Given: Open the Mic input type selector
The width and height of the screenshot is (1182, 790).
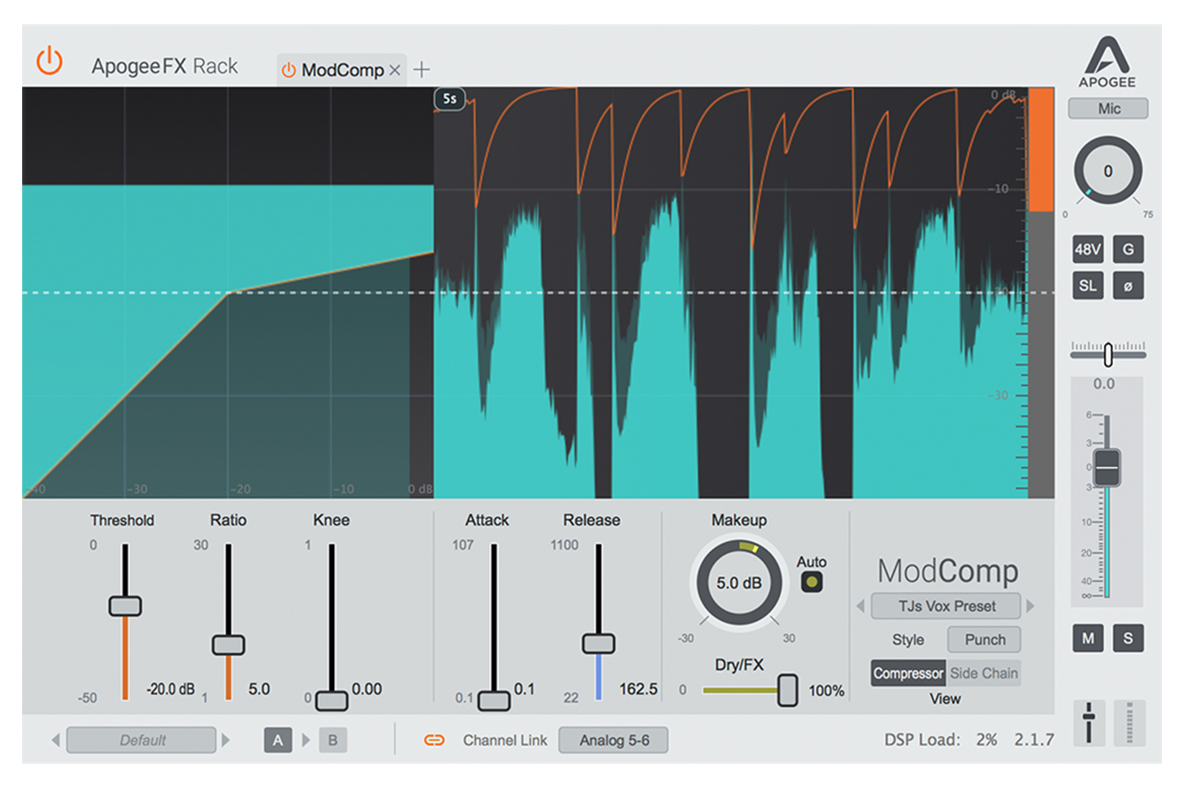Looking at the screenshot, I should [x=1108, y=109].
